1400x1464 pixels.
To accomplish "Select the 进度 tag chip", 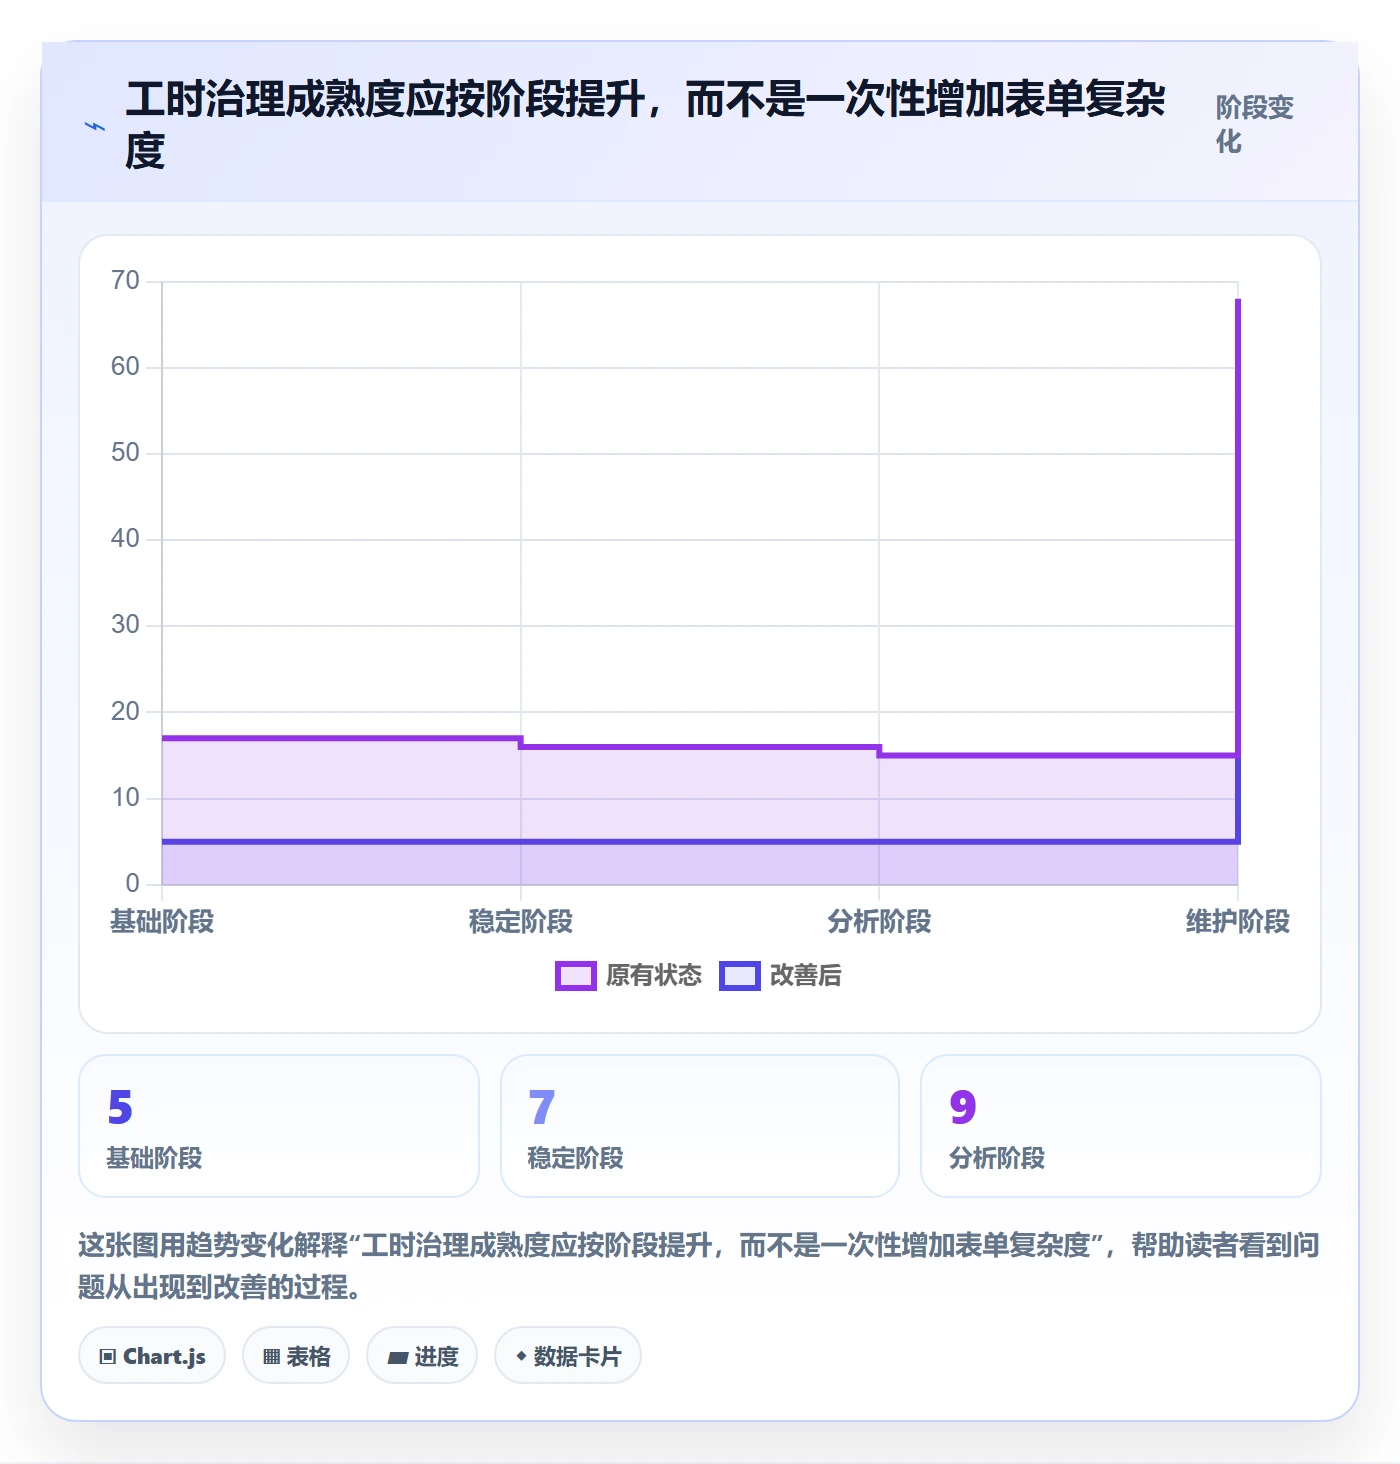I will pos(422,1356).
